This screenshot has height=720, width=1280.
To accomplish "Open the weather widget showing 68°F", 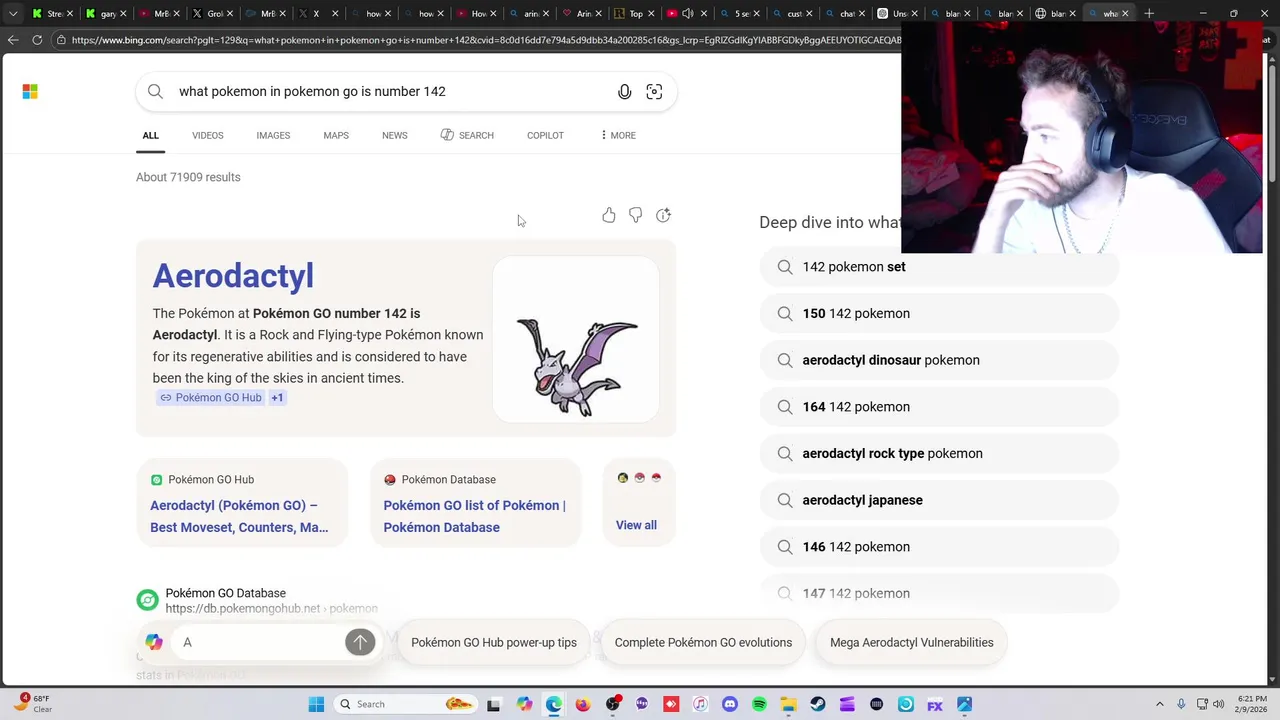I will point(33,704).
